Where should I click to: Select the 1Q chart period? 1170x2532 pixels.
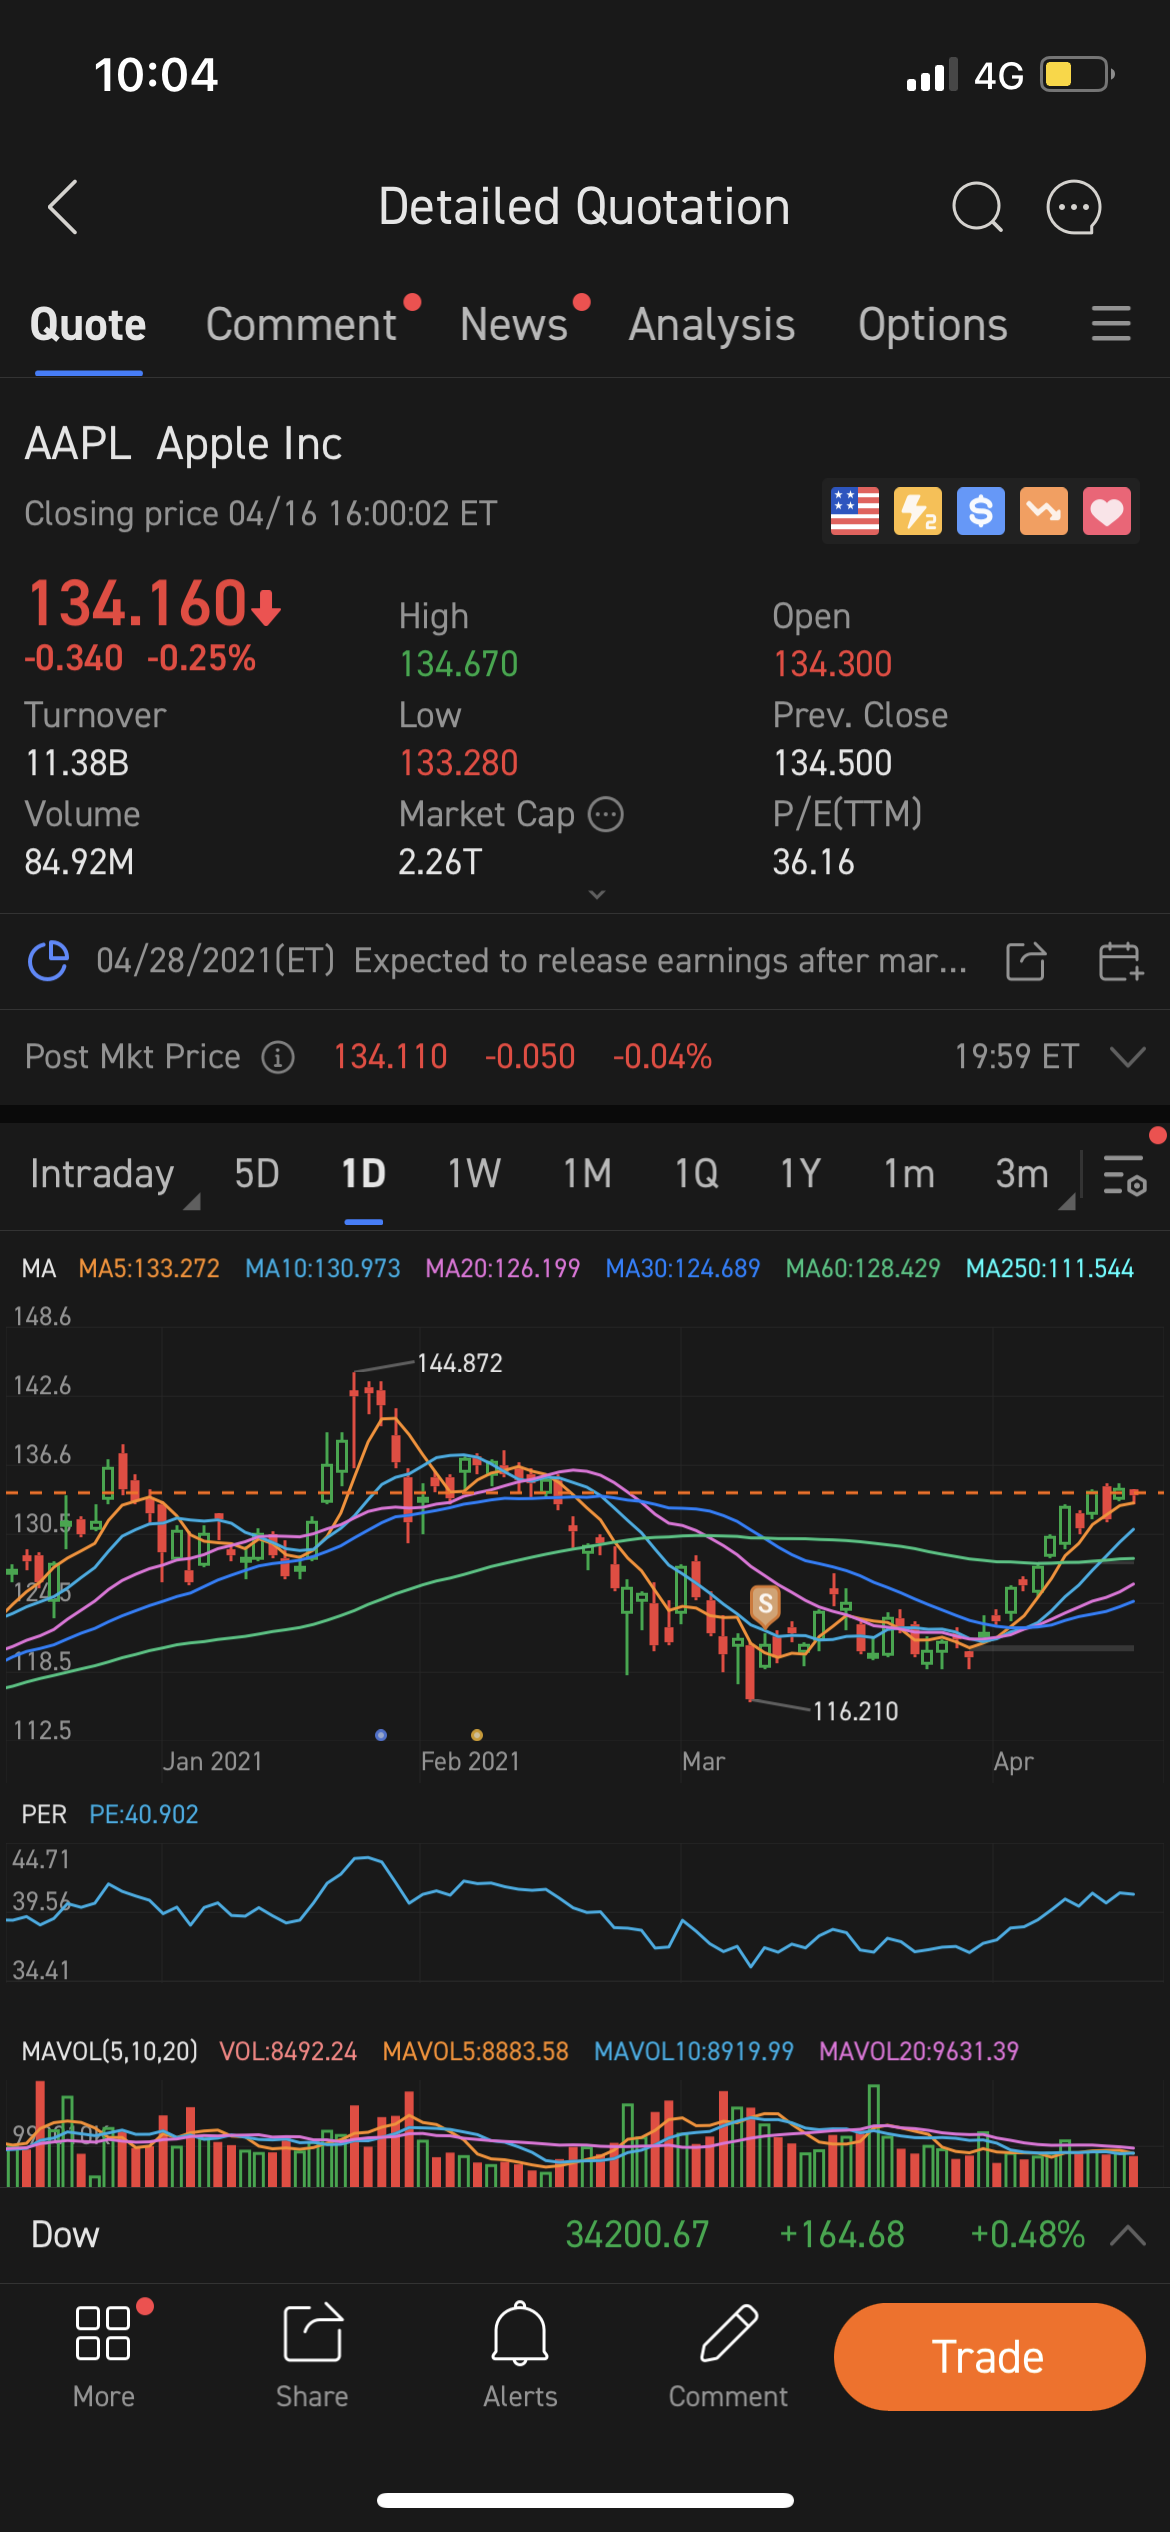[697, 1174]
